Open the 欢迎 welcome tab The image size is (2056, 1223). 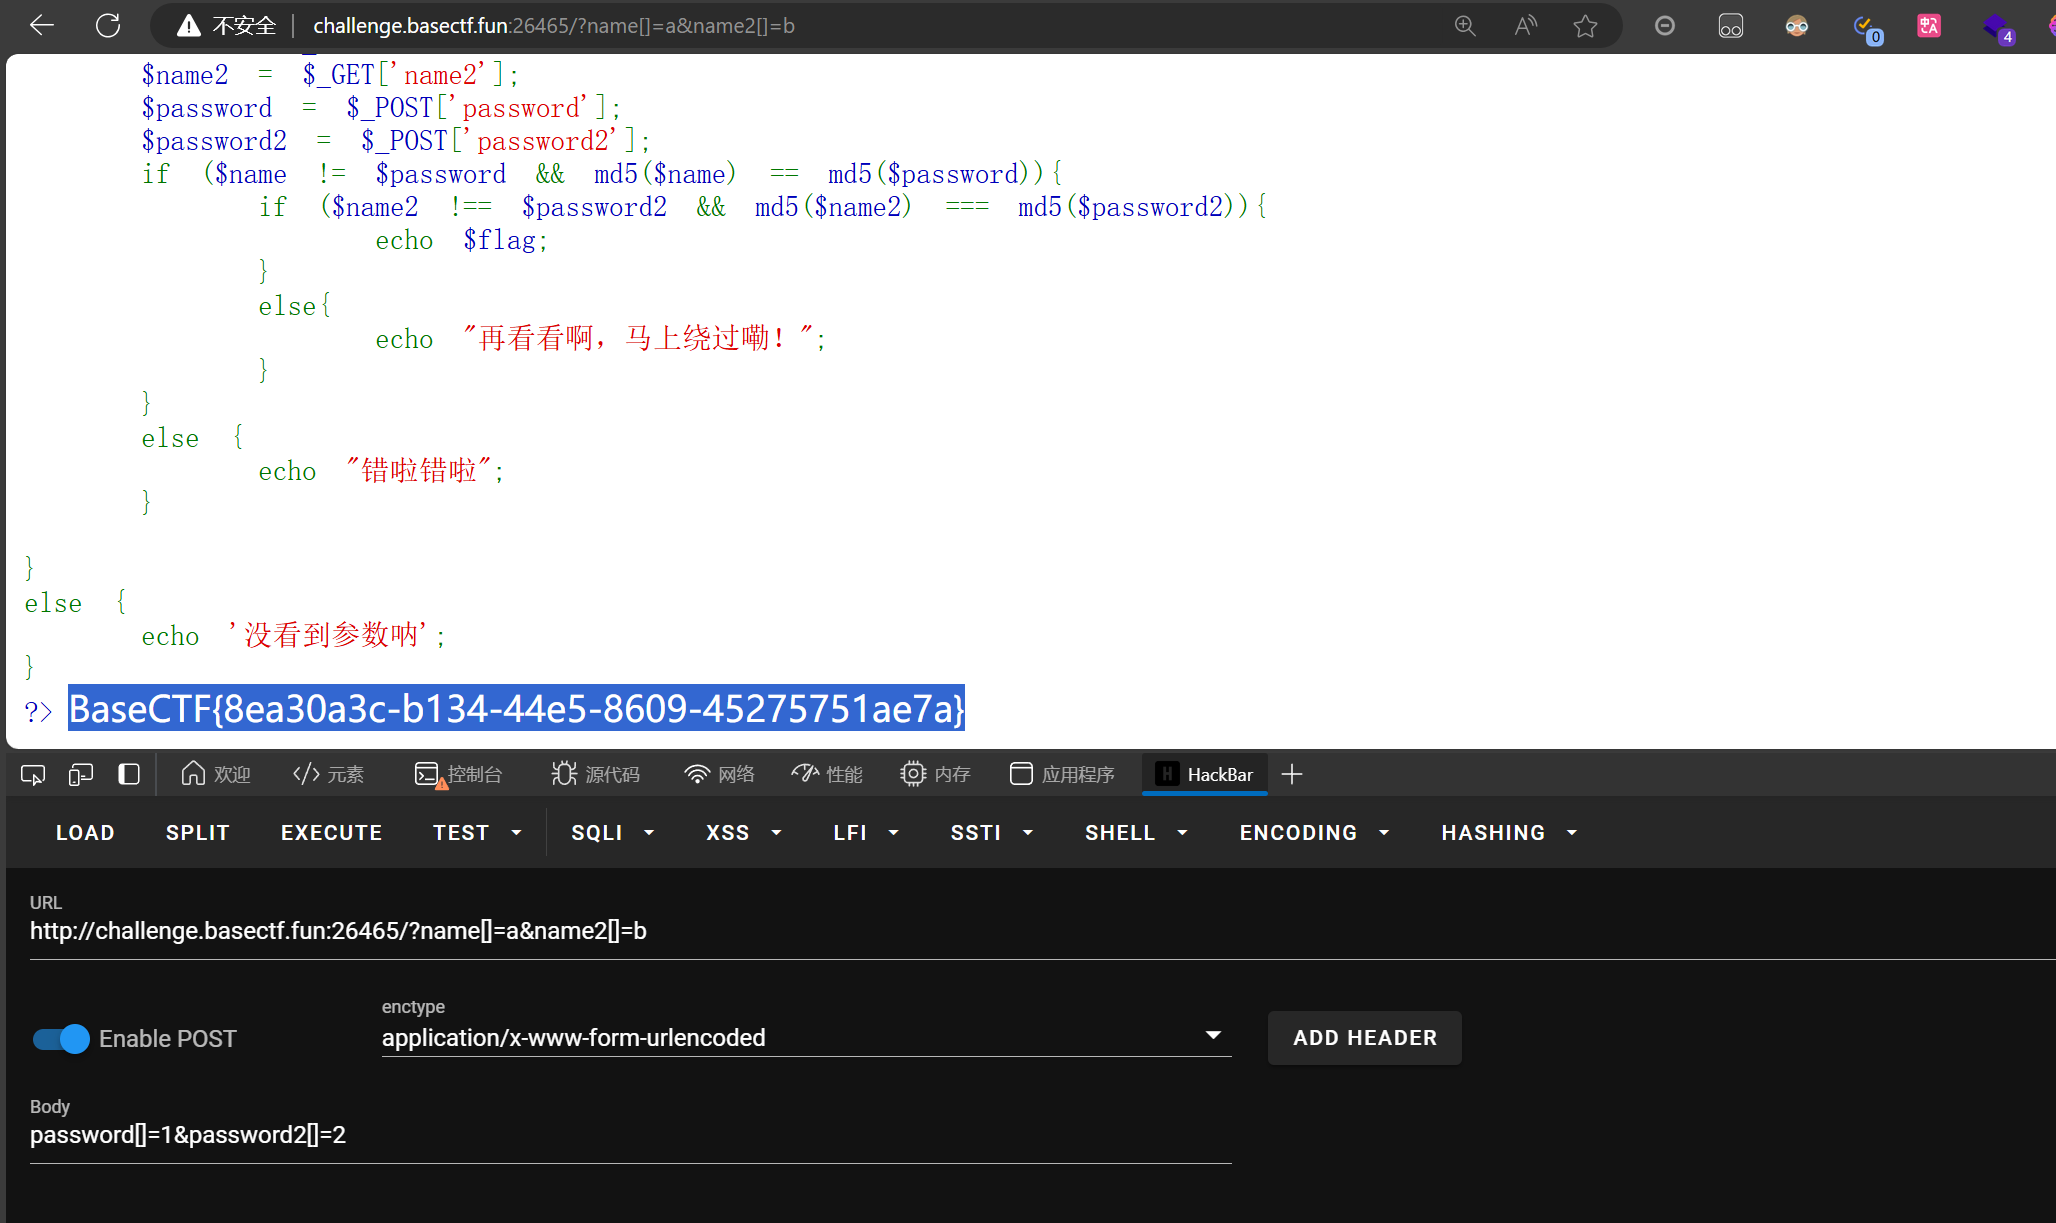coord(215,774)
